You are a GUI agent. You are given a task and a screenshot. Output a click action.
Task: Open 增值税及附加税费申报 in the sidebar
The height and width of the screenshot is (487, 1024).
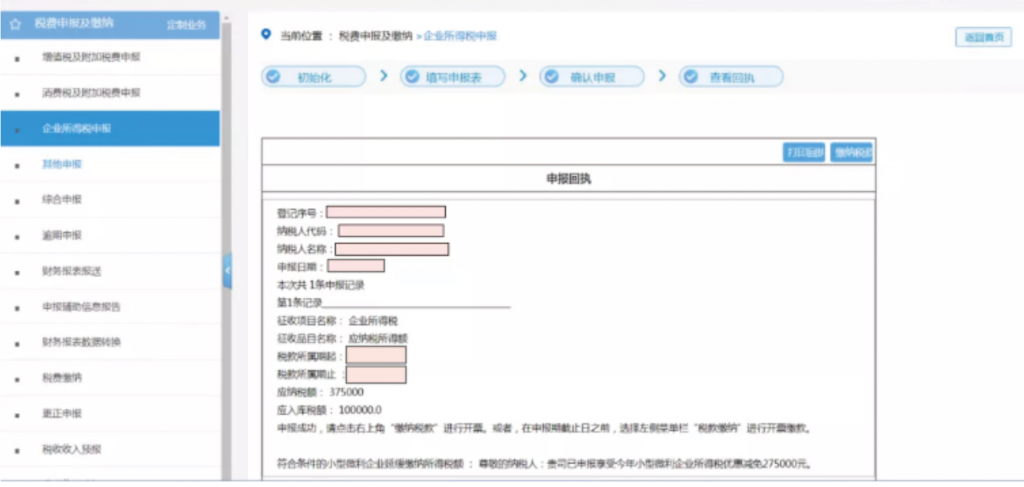[91, 57]
